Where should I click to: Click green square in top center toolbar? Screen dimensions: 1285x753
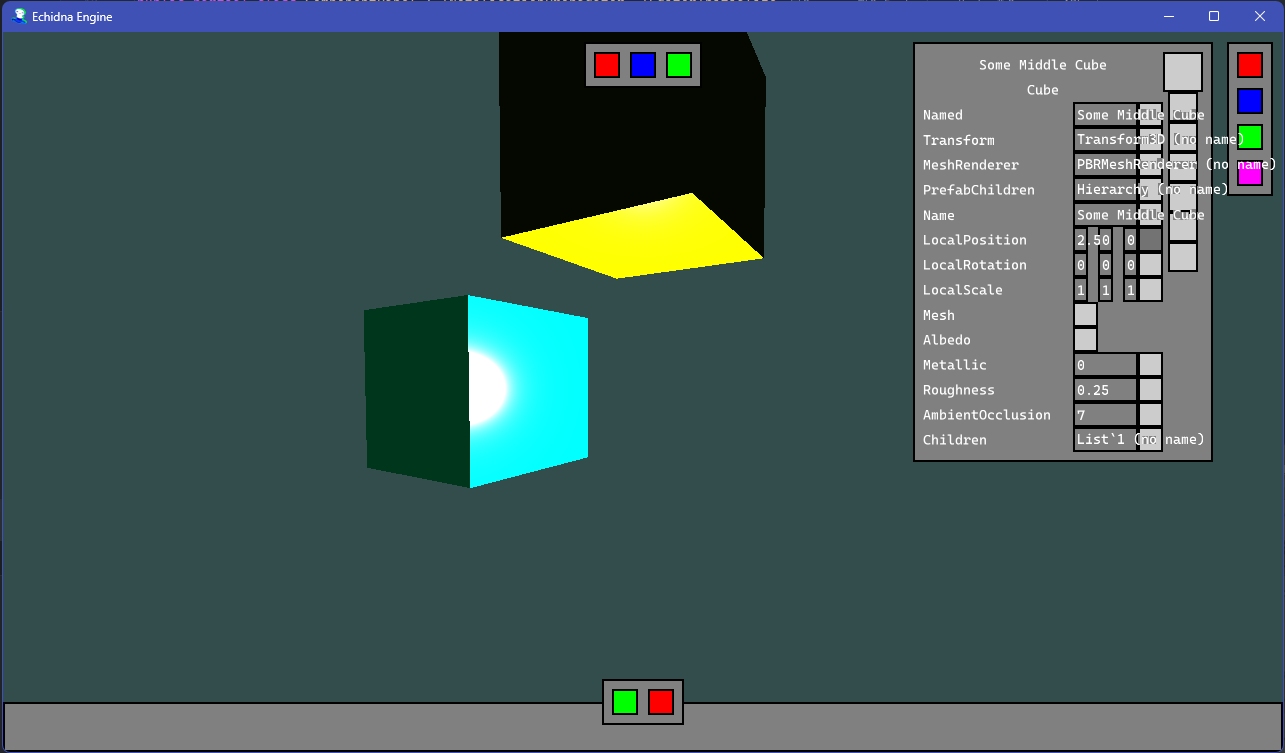(x=679, y=65)
